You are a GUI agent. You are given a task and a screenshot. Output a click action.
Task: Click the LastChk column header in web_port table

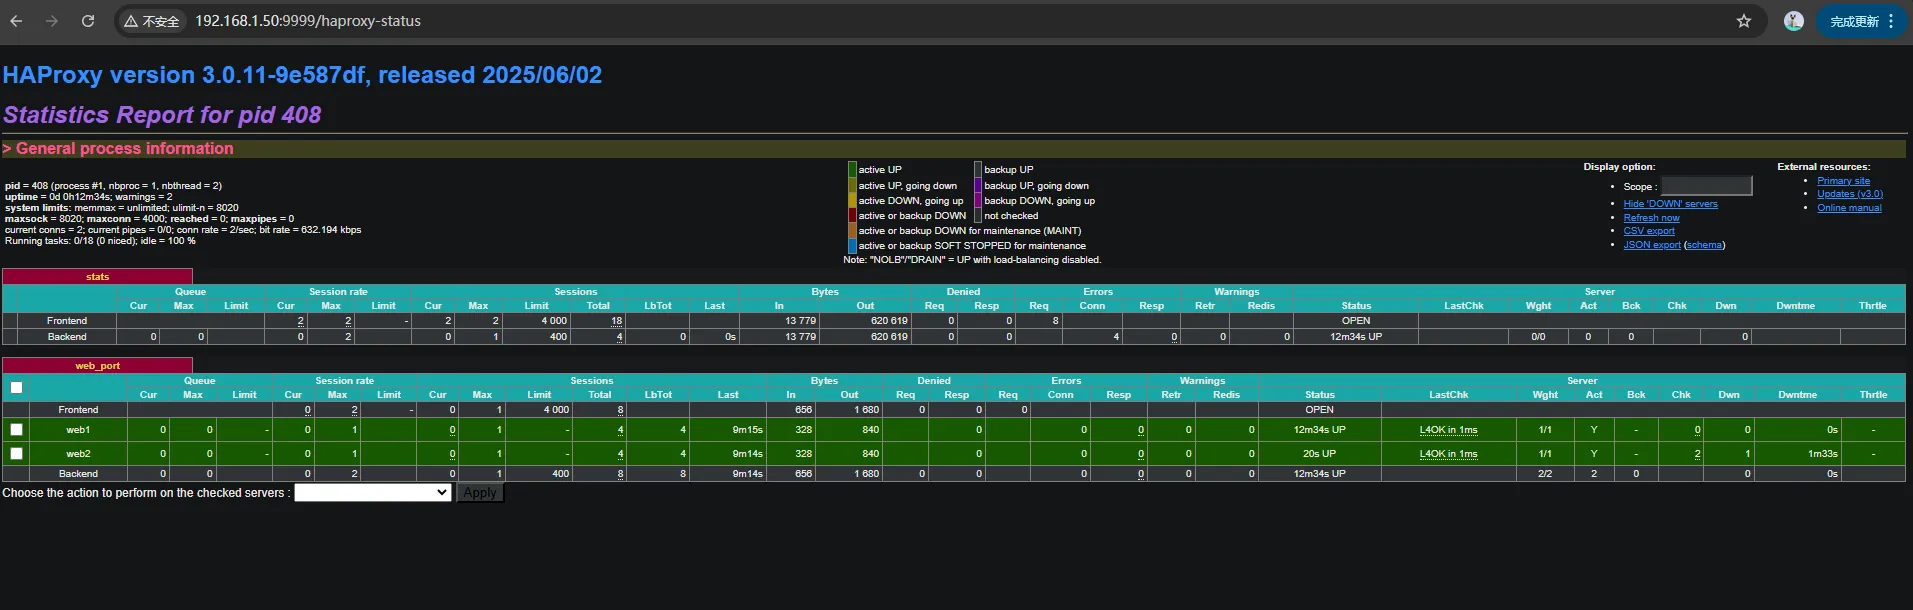point(1448,395)
